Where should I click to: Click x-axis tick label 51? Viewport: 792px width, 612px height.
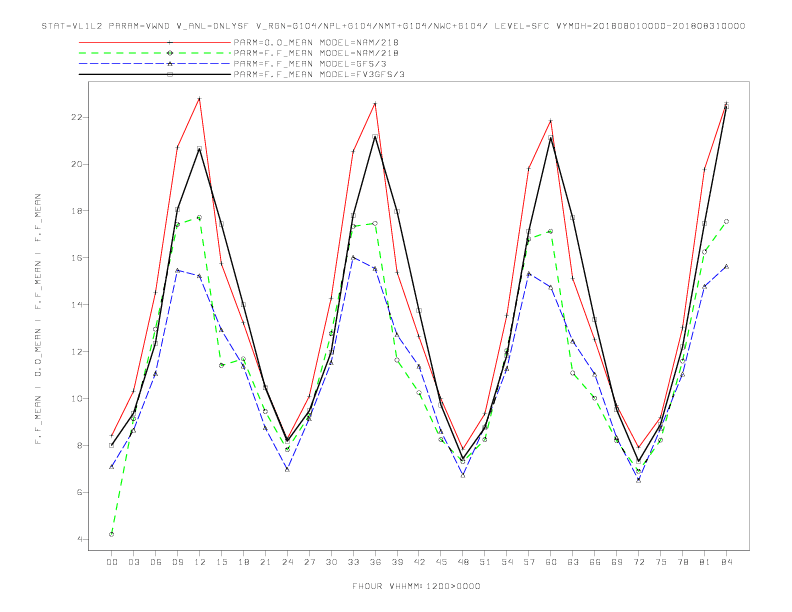[x=485, y=562]
